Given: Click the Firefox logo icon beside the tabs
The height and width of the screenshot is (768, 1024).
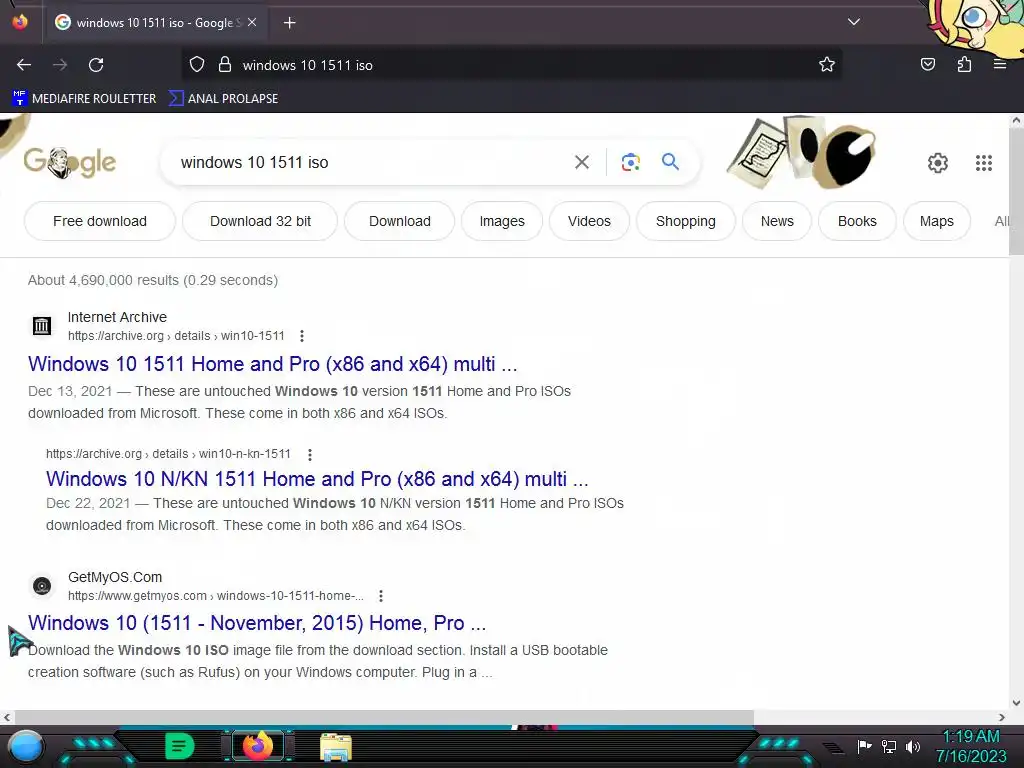Looking at the screenshot, I should (20, 22).
